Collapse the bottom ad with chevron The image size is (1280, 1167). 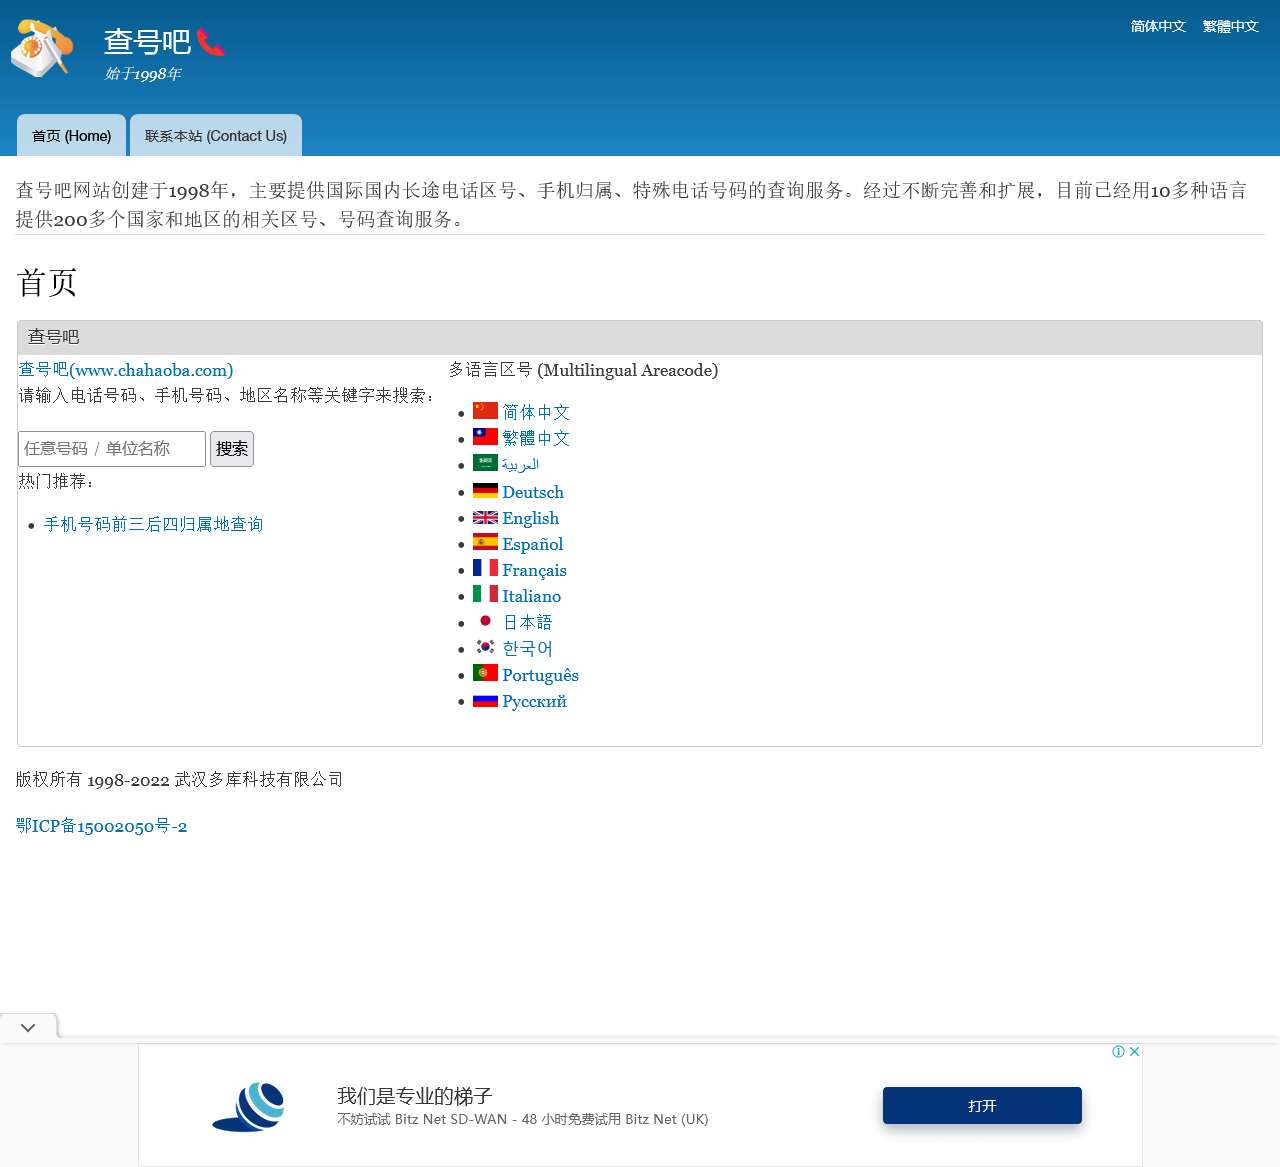pos(28,1027)
